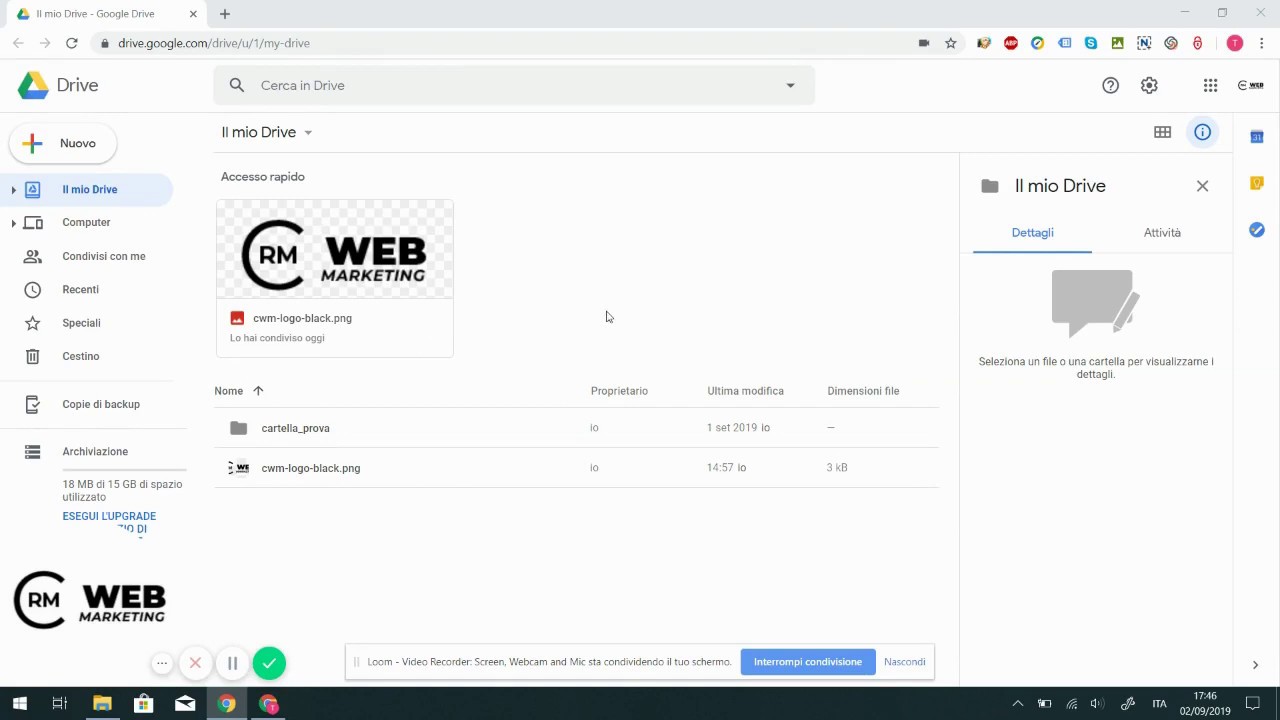Image resolution: width=1280 pixels, height=720 pixels.
Task: Open cwm-logo-black.png quick access thumbnail
Action: coord(334,278)
